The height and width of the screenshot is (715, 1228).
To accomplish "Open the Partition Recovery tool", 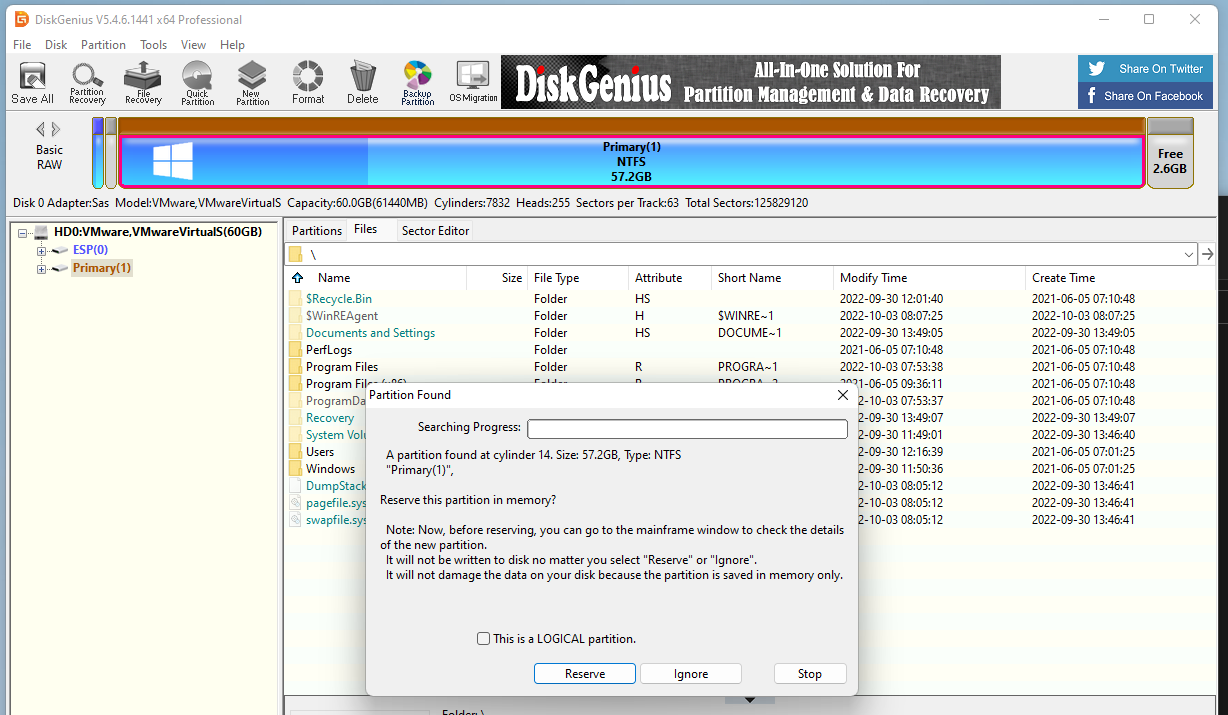I will point(87,83).
